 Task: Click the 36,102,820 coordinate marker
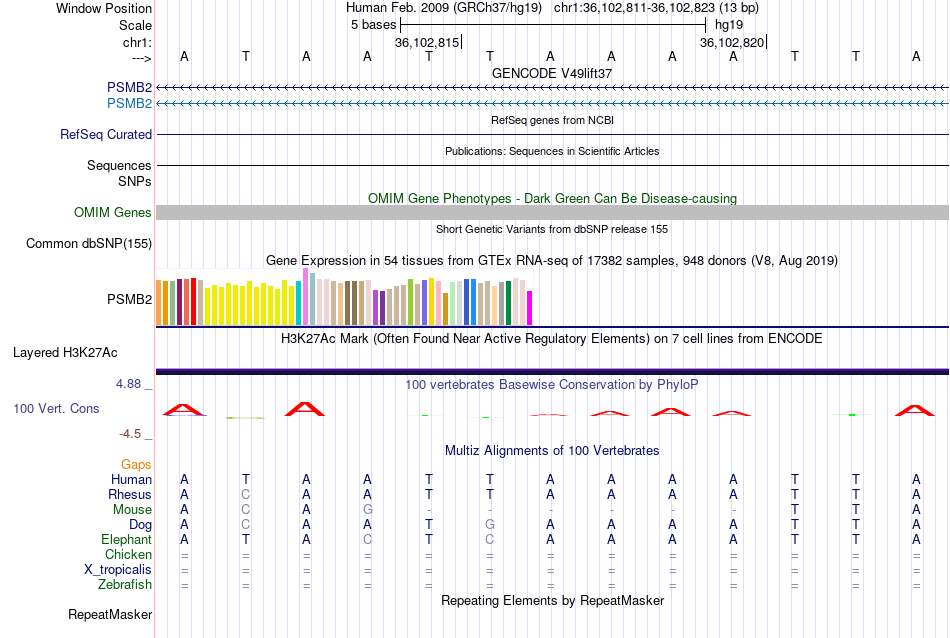[x=732, y=42]
